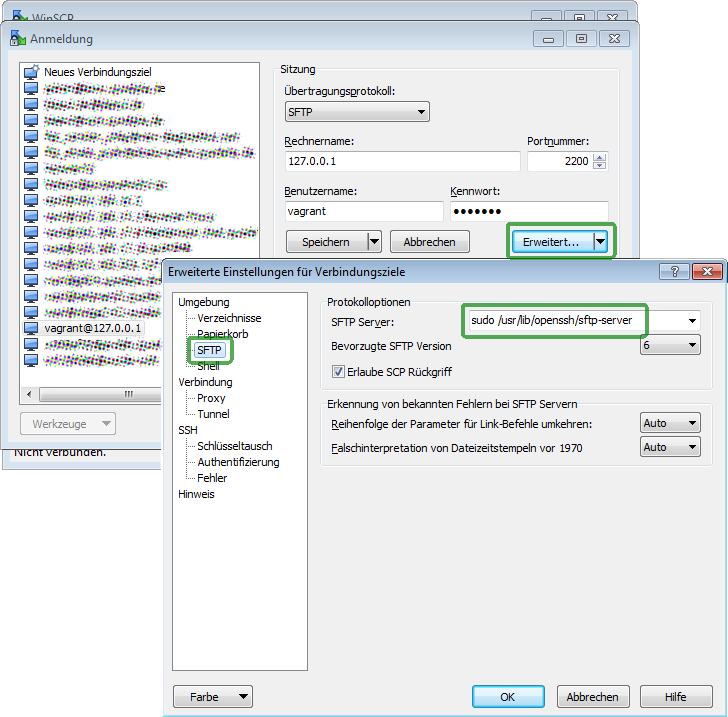
Task: Open the Bevorzugte SFTP Version dropdown
Action: coord(670,345)
